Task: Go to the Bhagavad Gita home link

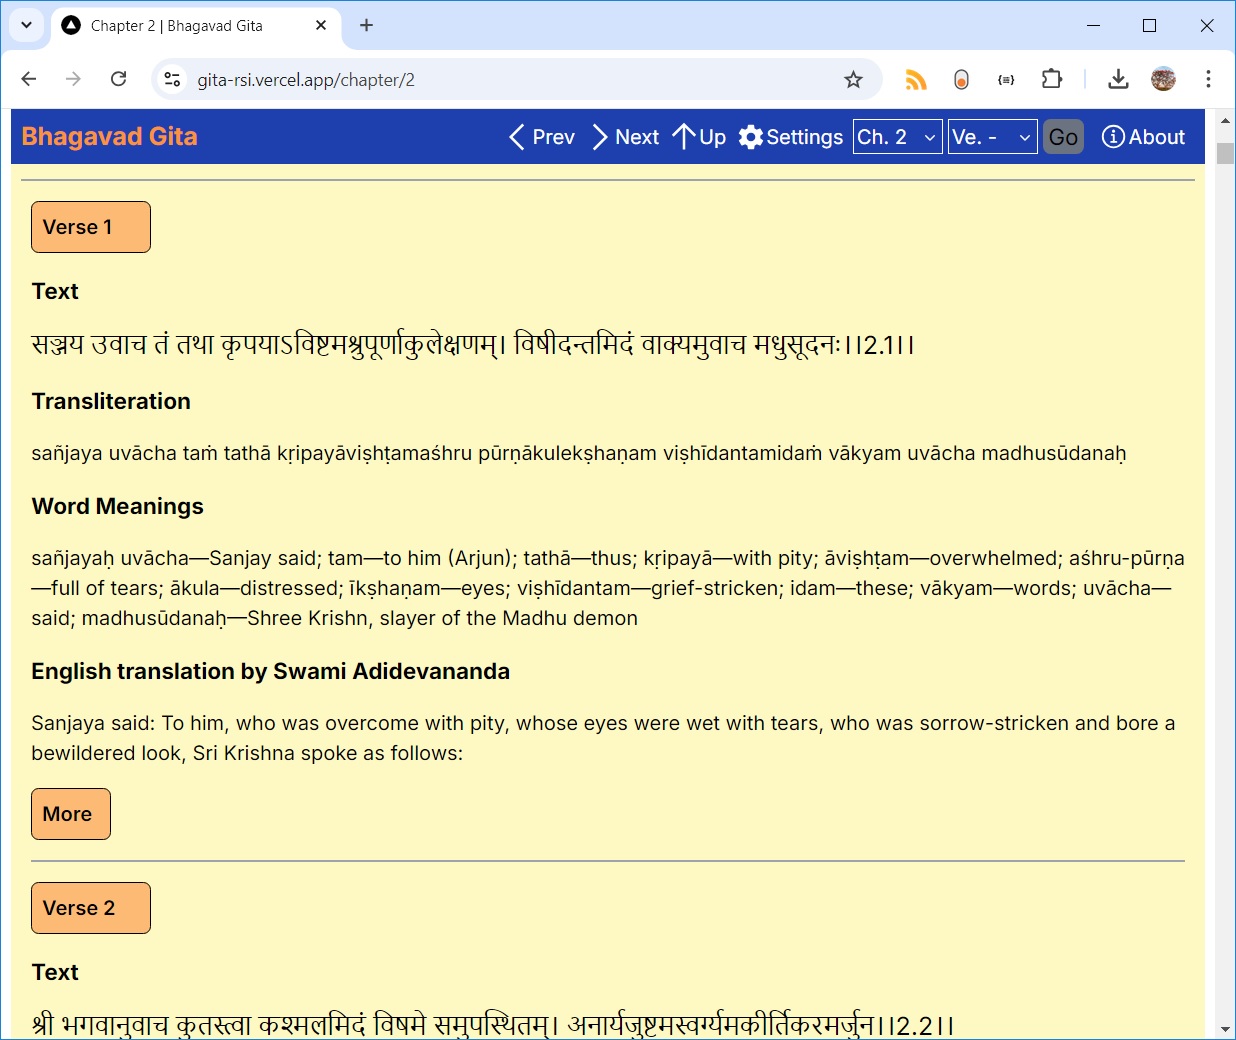Action: click(110, 136)
